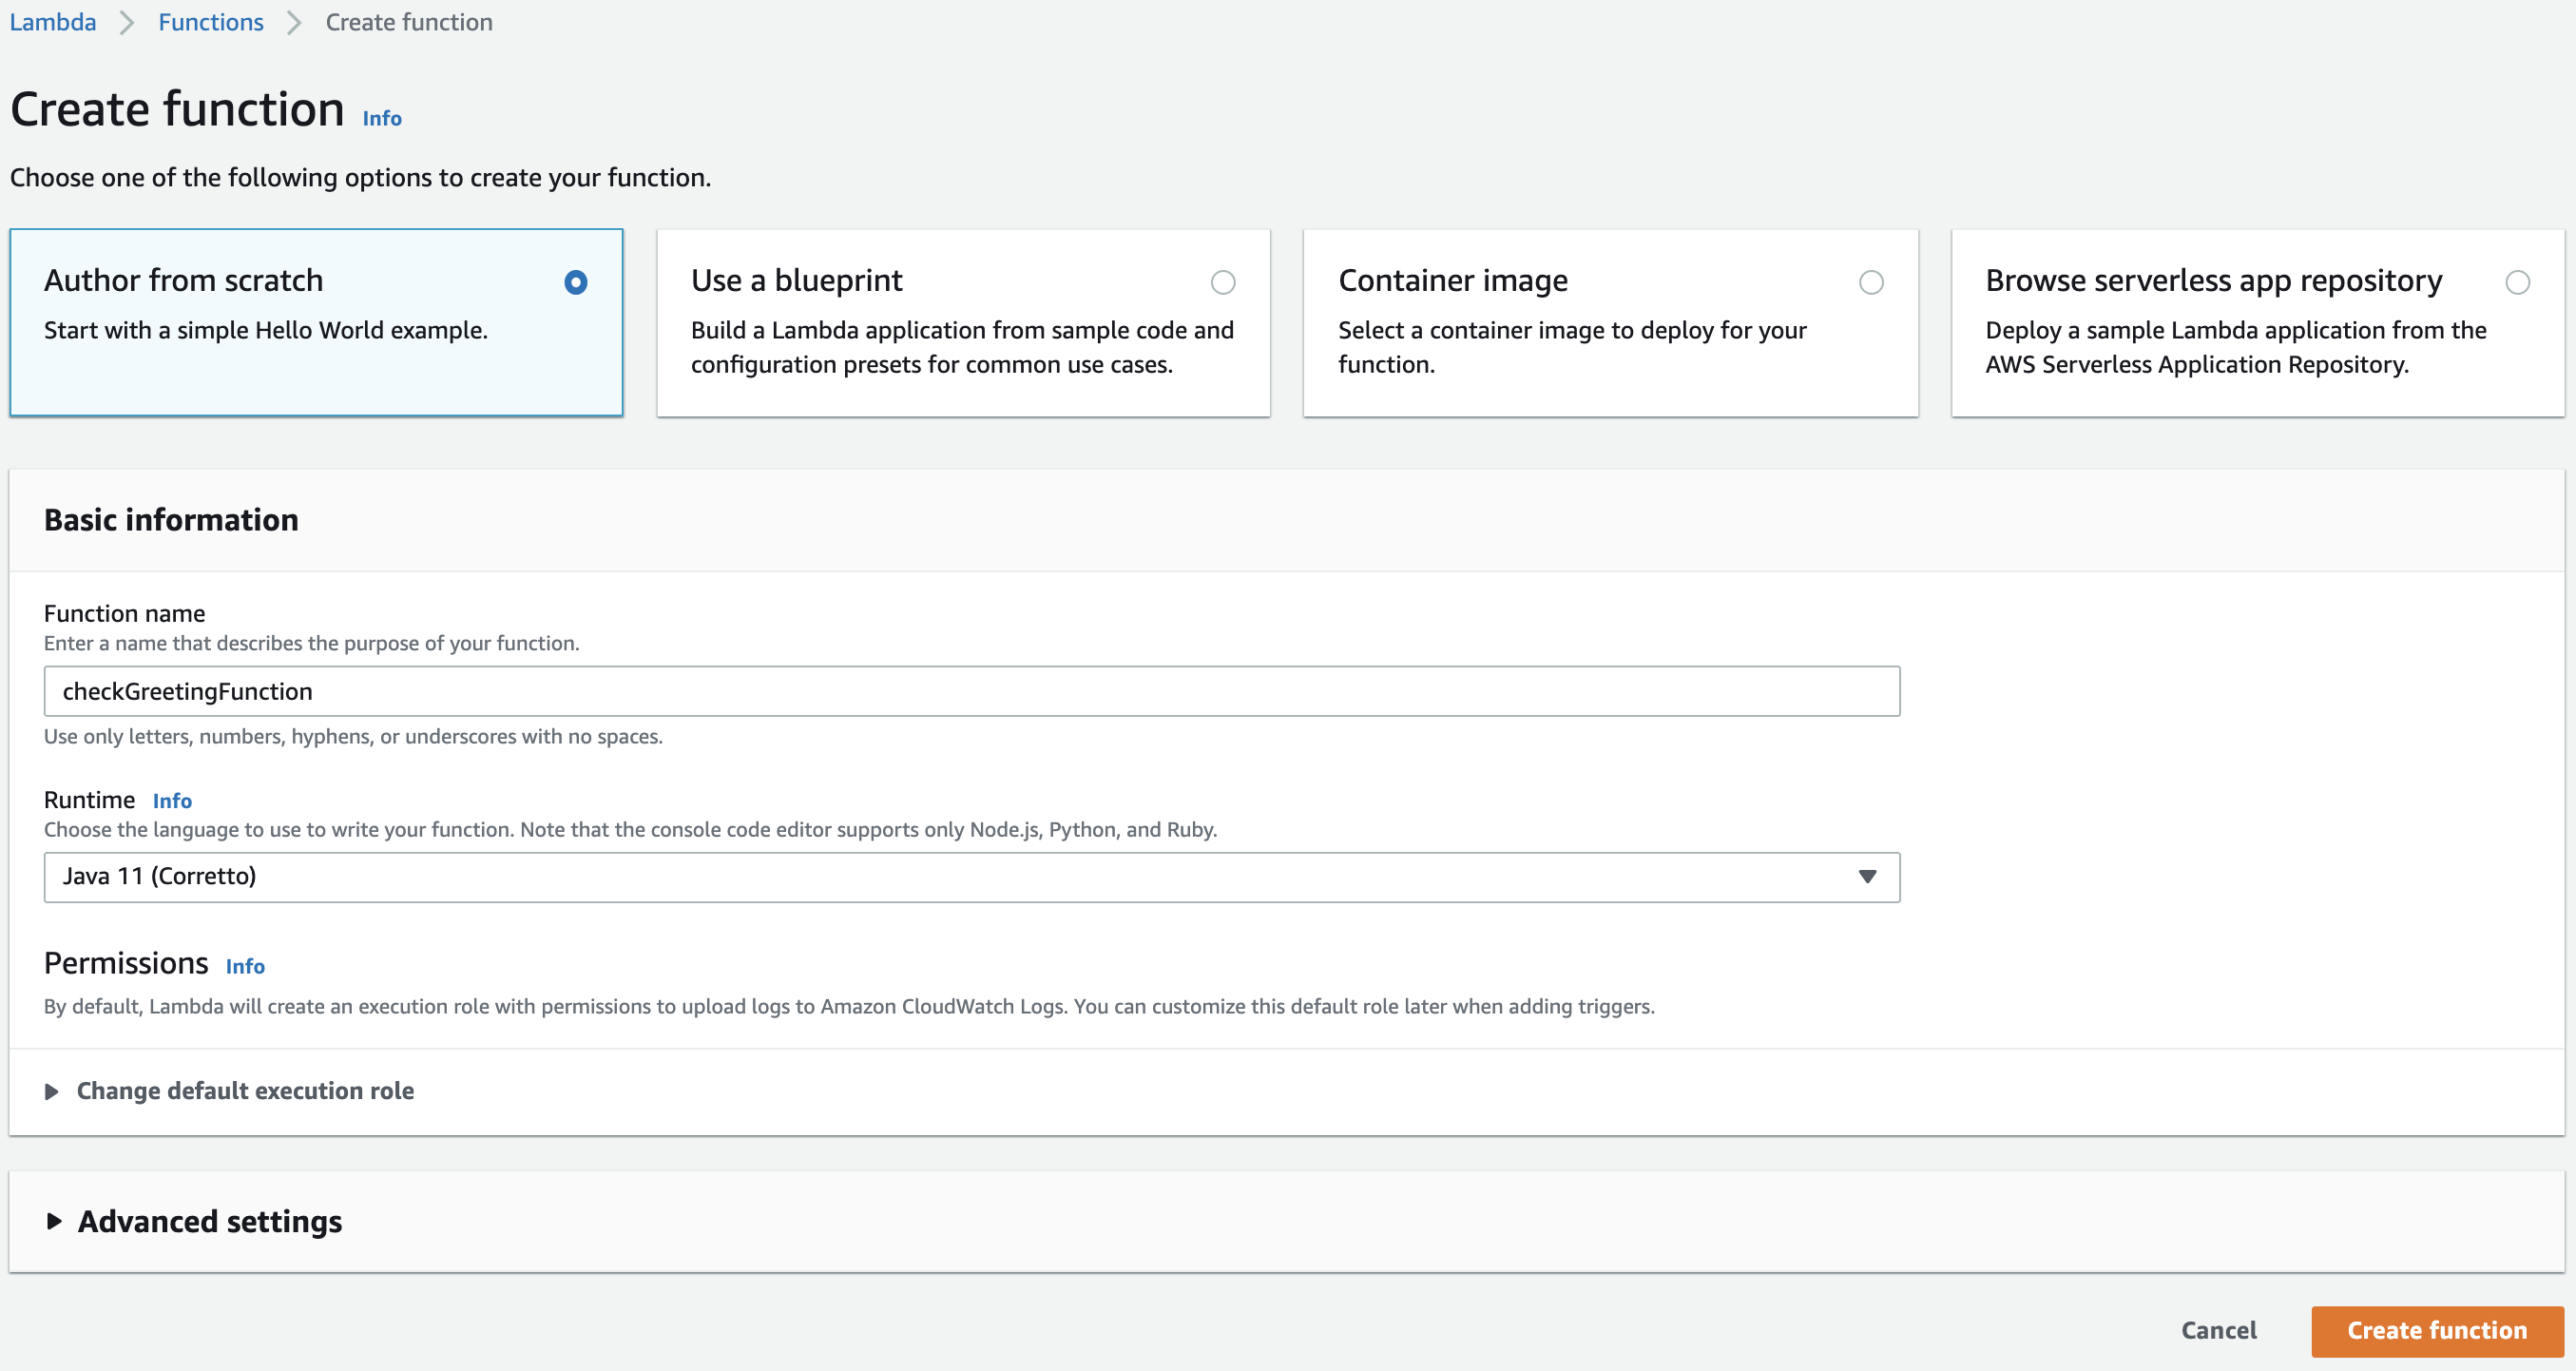Viewport: 2576px width, 1371px height.
Task: Expand the Advanced settings section
Action: tap(210, 1221)
